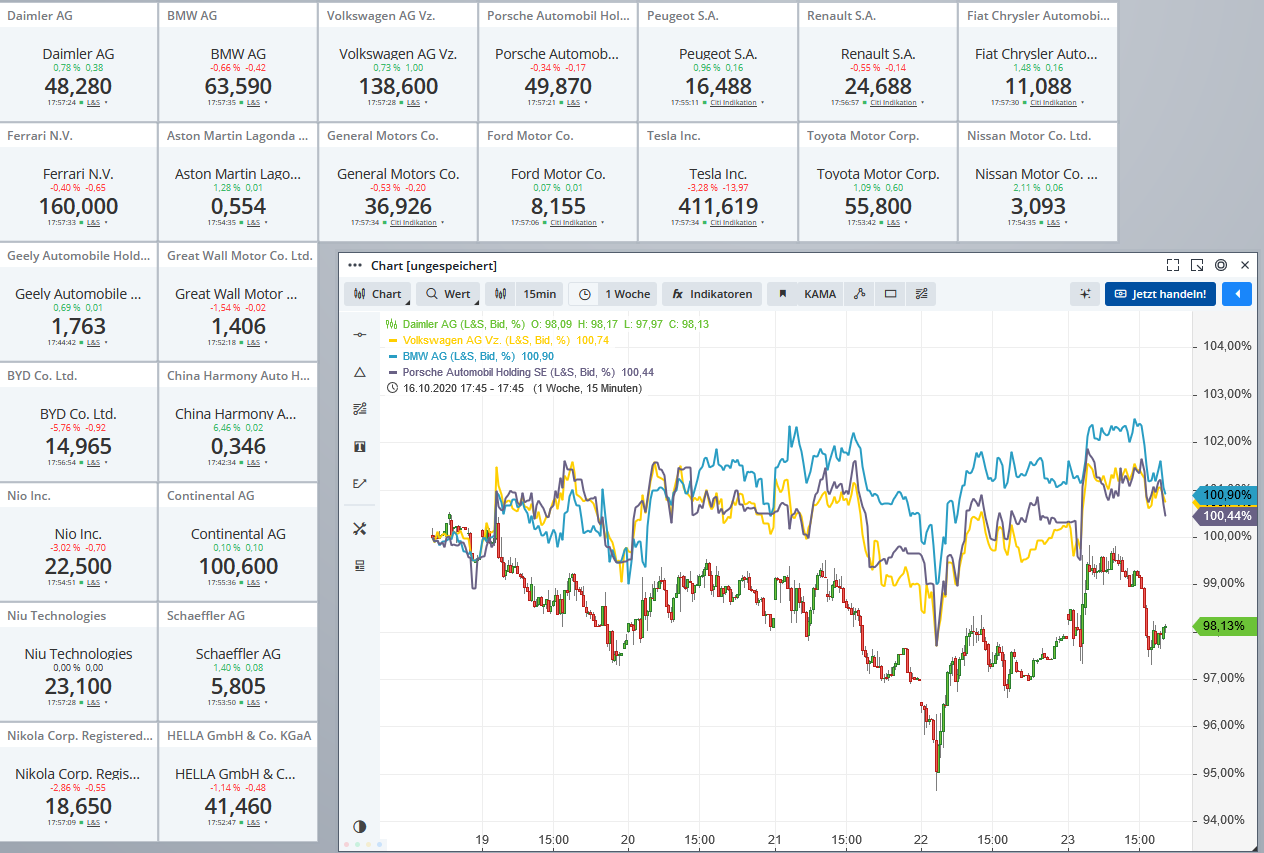Select the horizontal line drawing tool
1264x853 pixels.
[x=360, y=334]
